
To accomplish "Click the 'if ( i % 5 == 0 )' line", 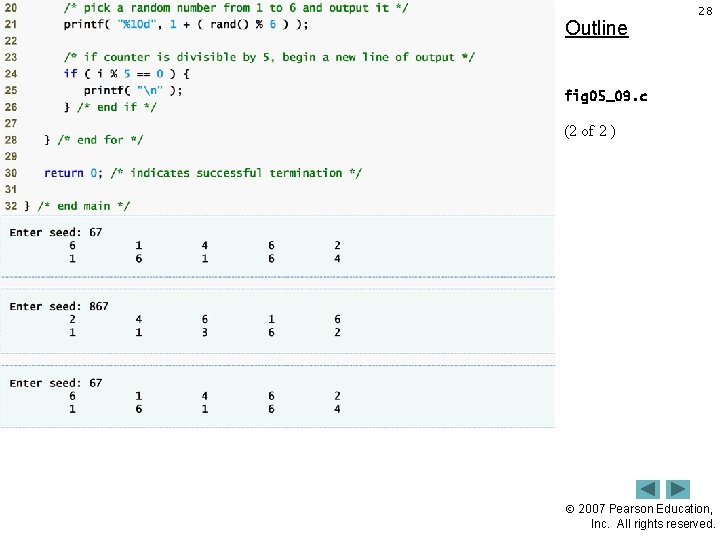I will coord(126,74).
